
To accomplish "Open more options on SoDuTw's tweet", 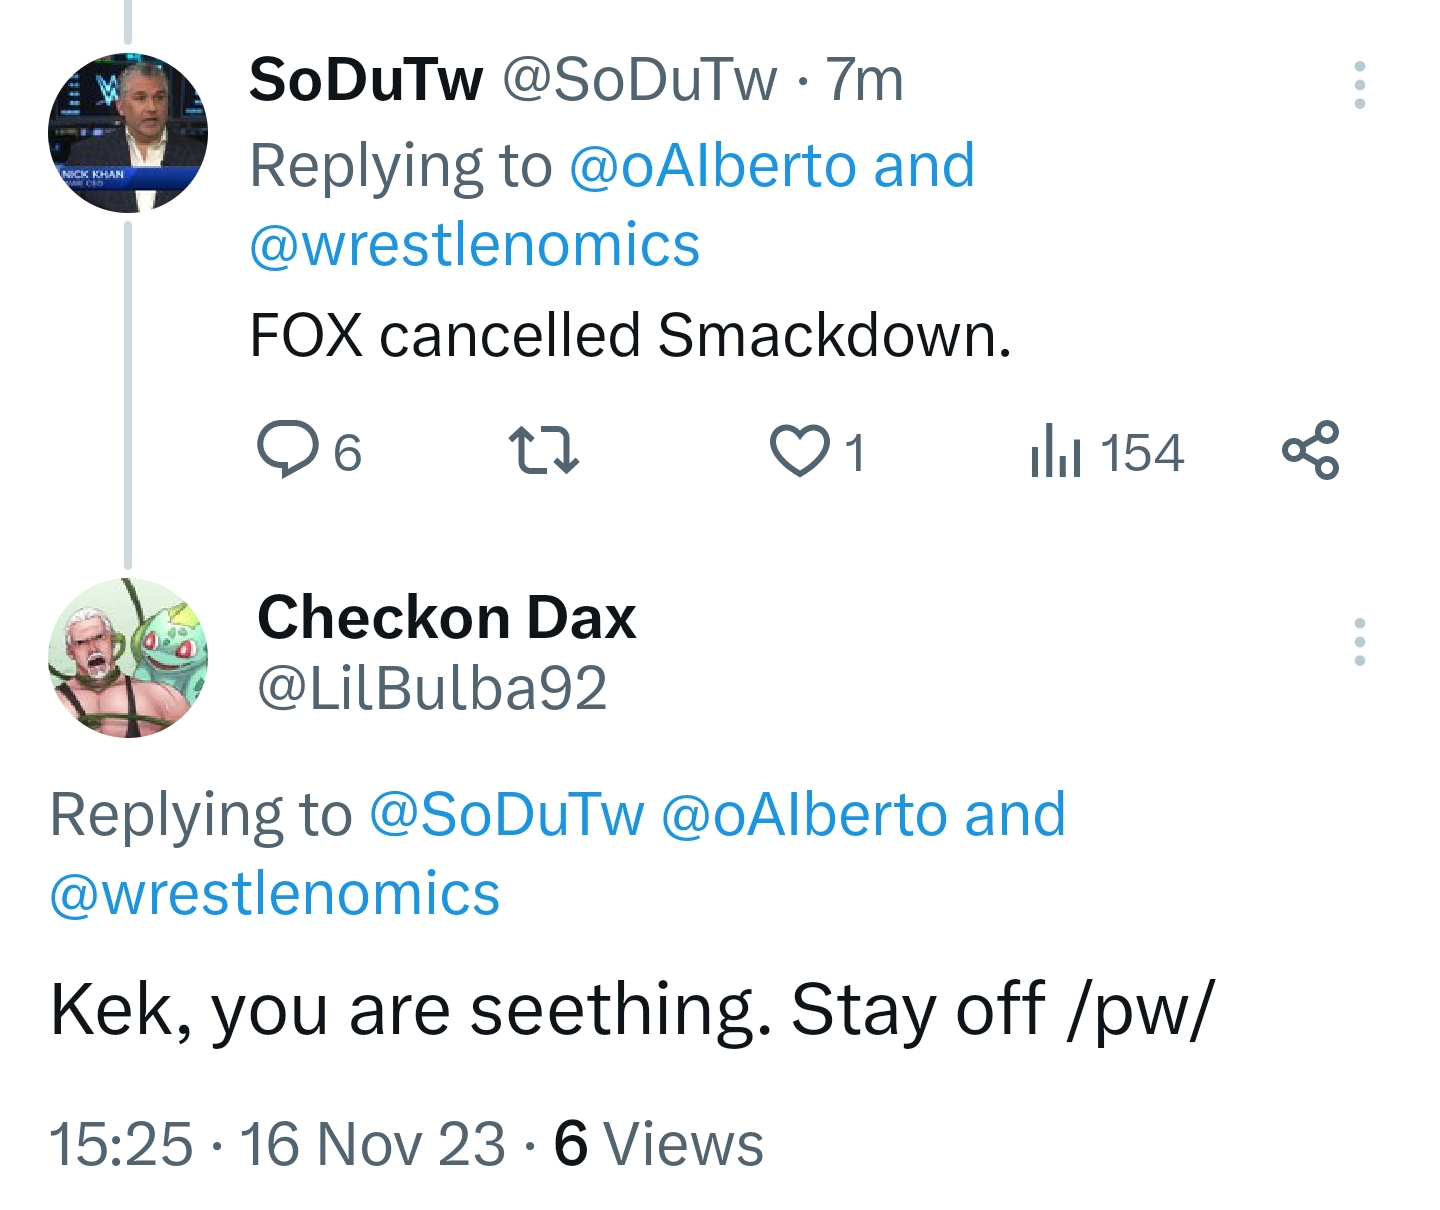I will point(1359,85).
